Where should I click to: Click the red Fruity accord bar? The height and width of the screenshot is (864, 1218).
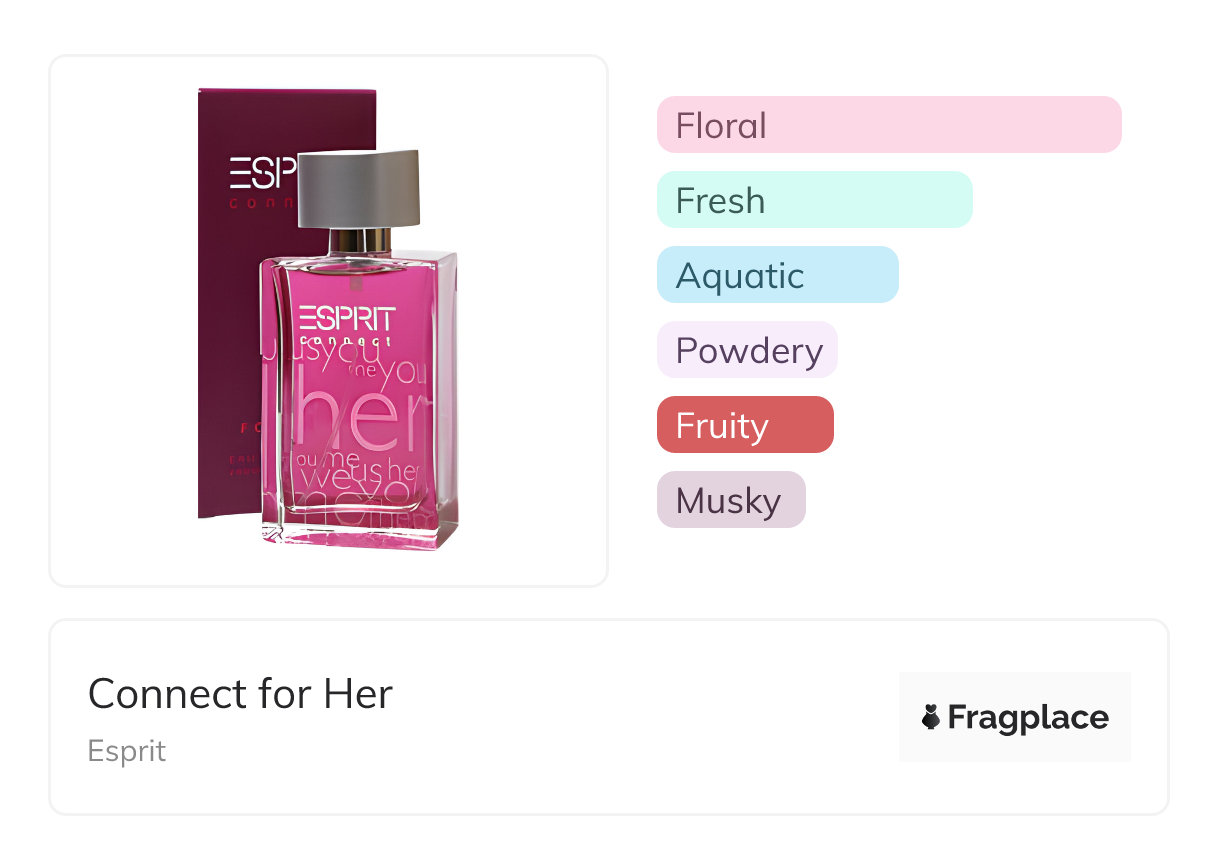click(744, 425)
